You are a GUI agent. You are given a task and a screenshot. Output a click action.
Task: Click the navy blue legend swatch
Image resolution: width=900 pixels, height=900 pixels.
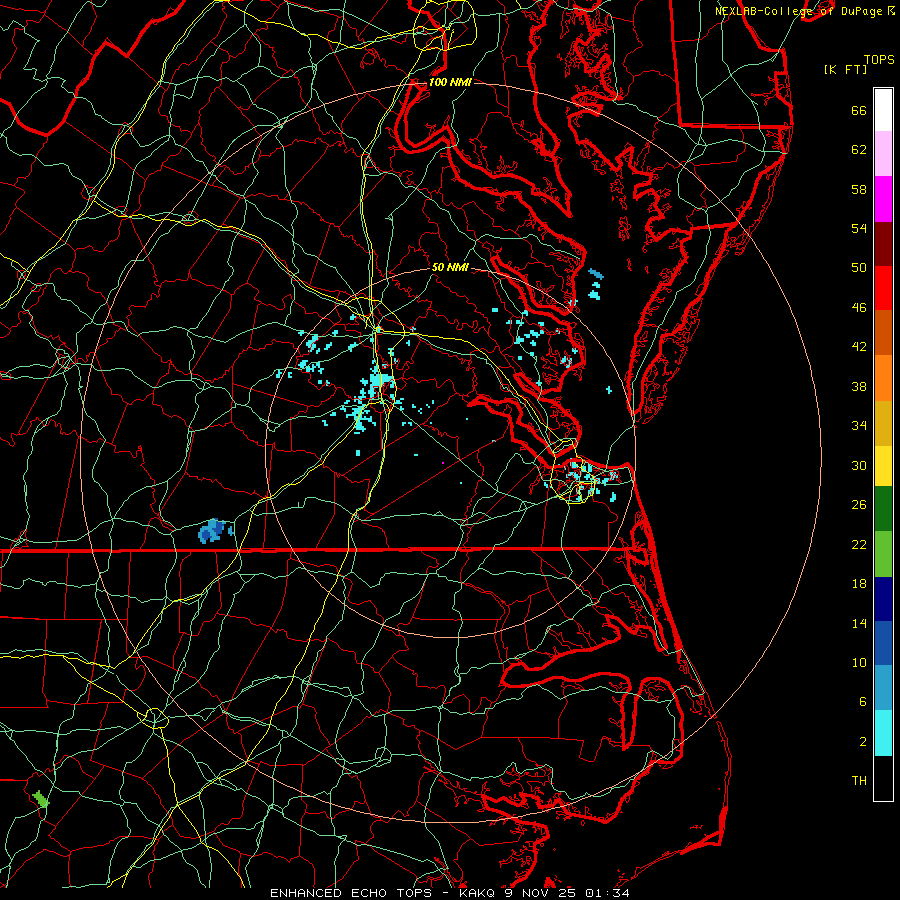point(883,599)
